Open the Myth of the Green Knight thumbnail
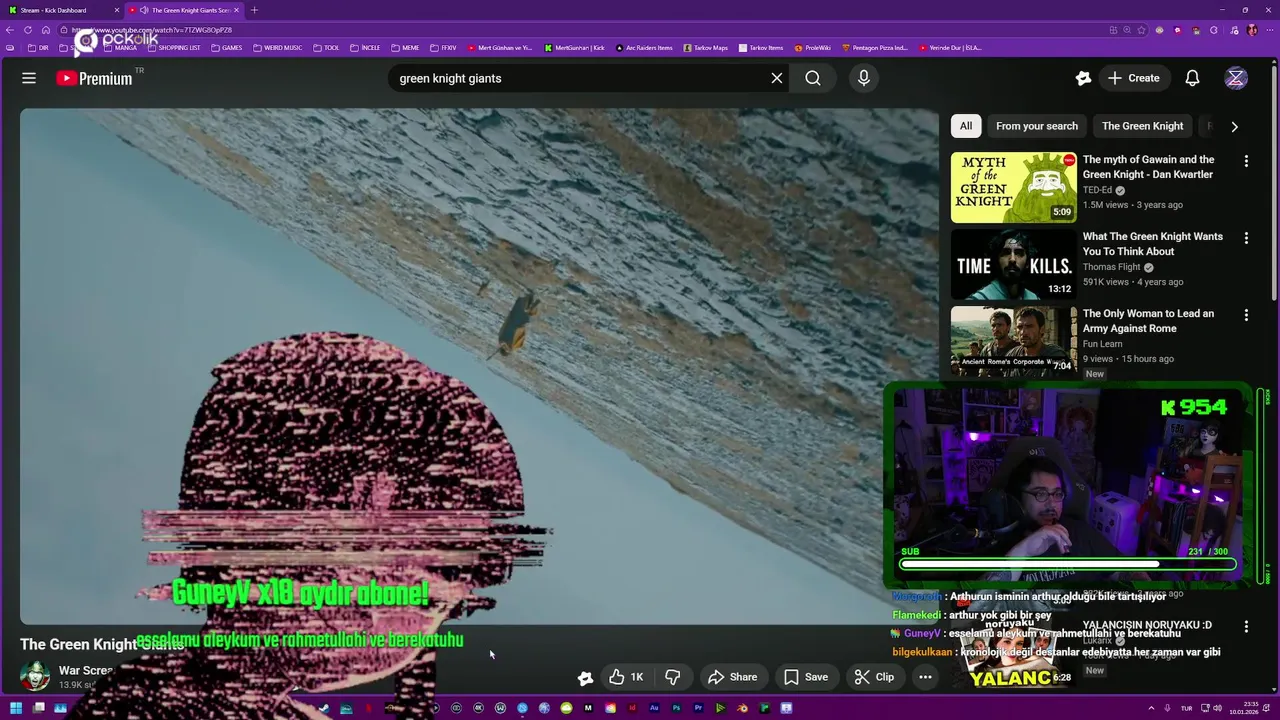1280x720 pixels. [x=1013, y=187]
